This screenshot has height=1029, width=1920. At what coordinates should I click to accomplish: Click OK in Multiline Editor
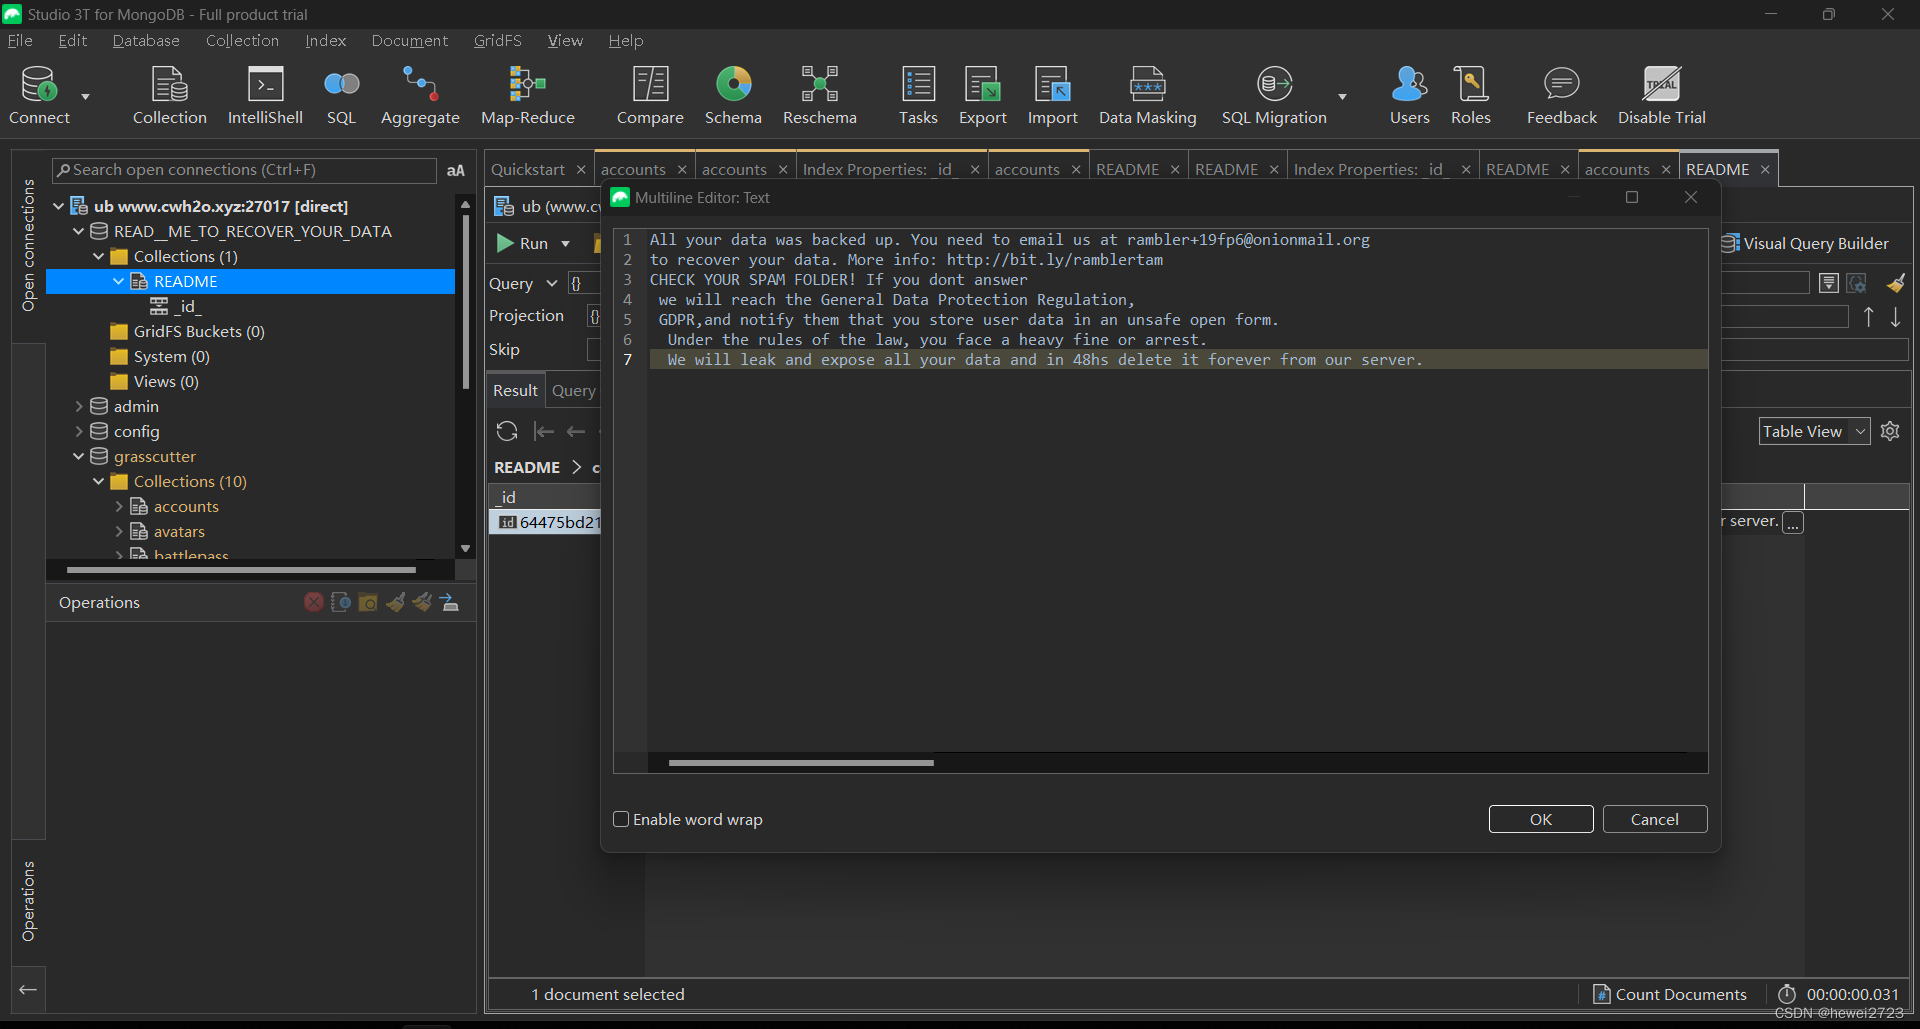coord(1540,819)
